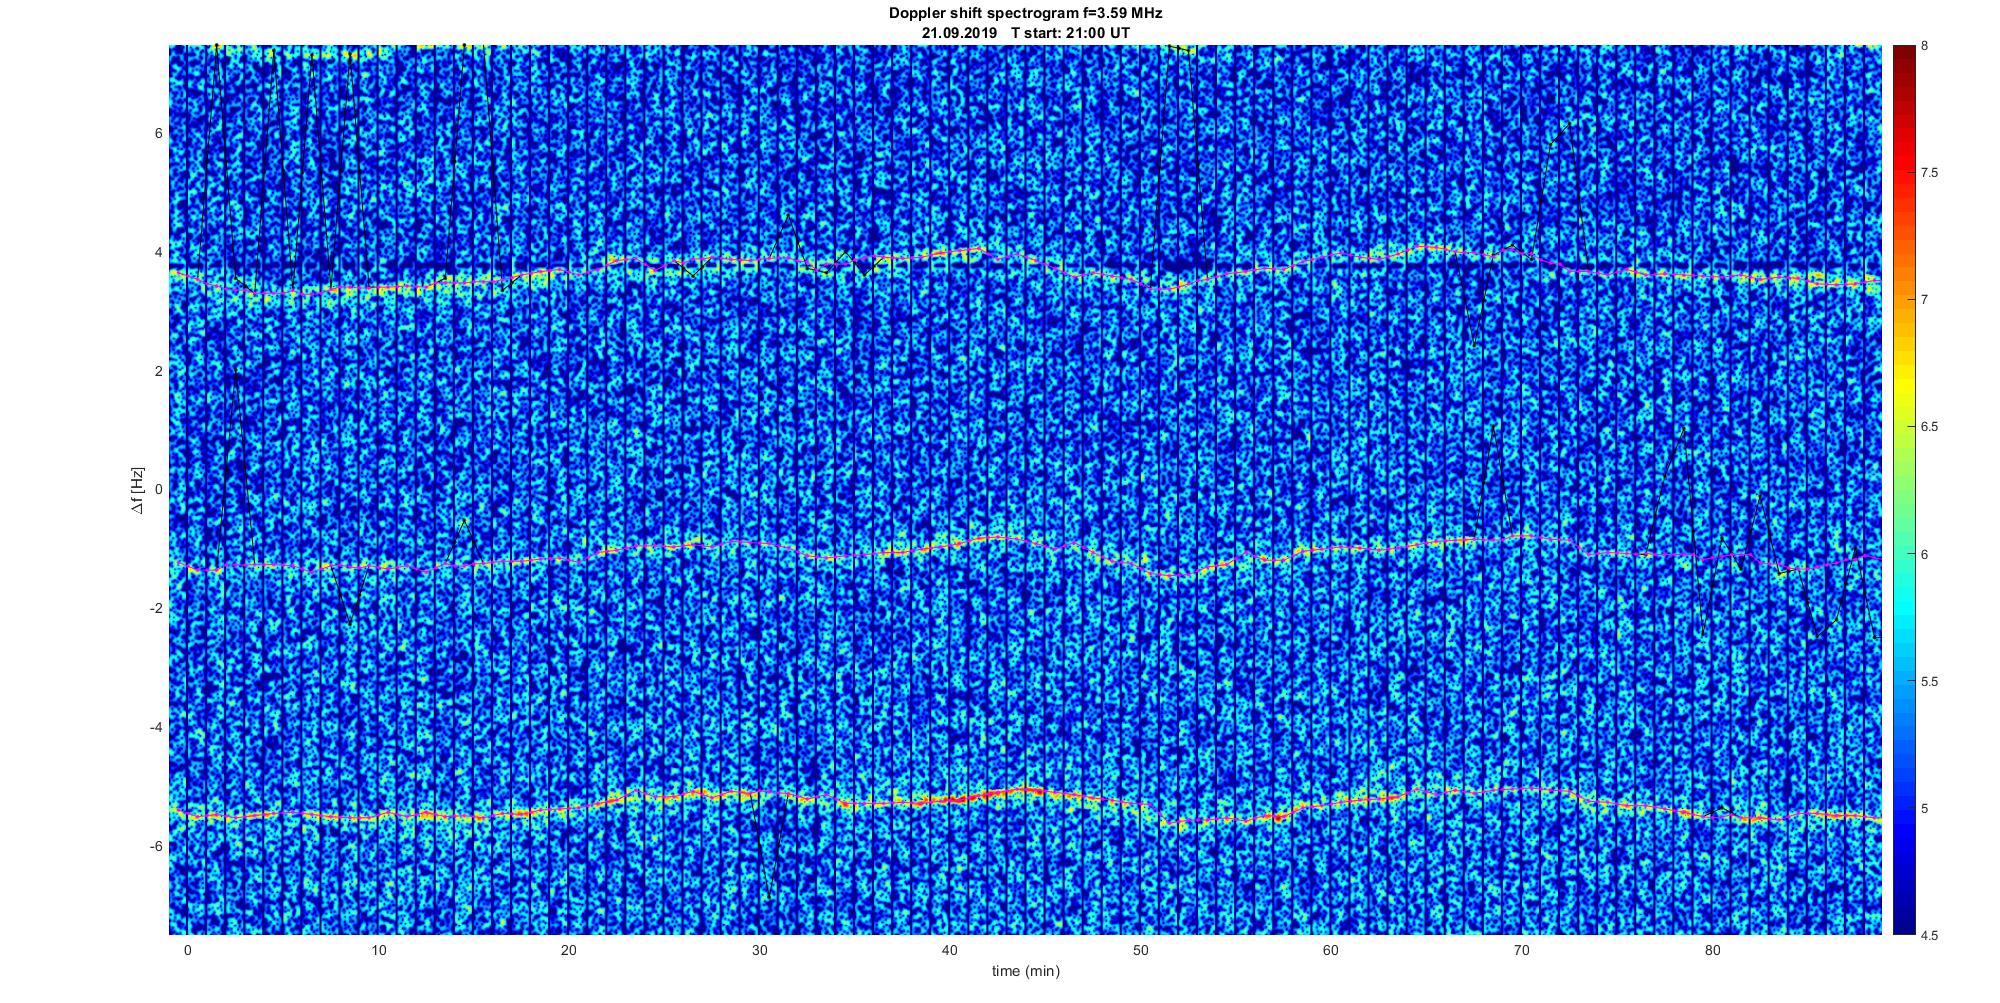Screen dimensions: 2000x1003
Task: Click the colorbar tick label '8'
Action: point(1925,46)
